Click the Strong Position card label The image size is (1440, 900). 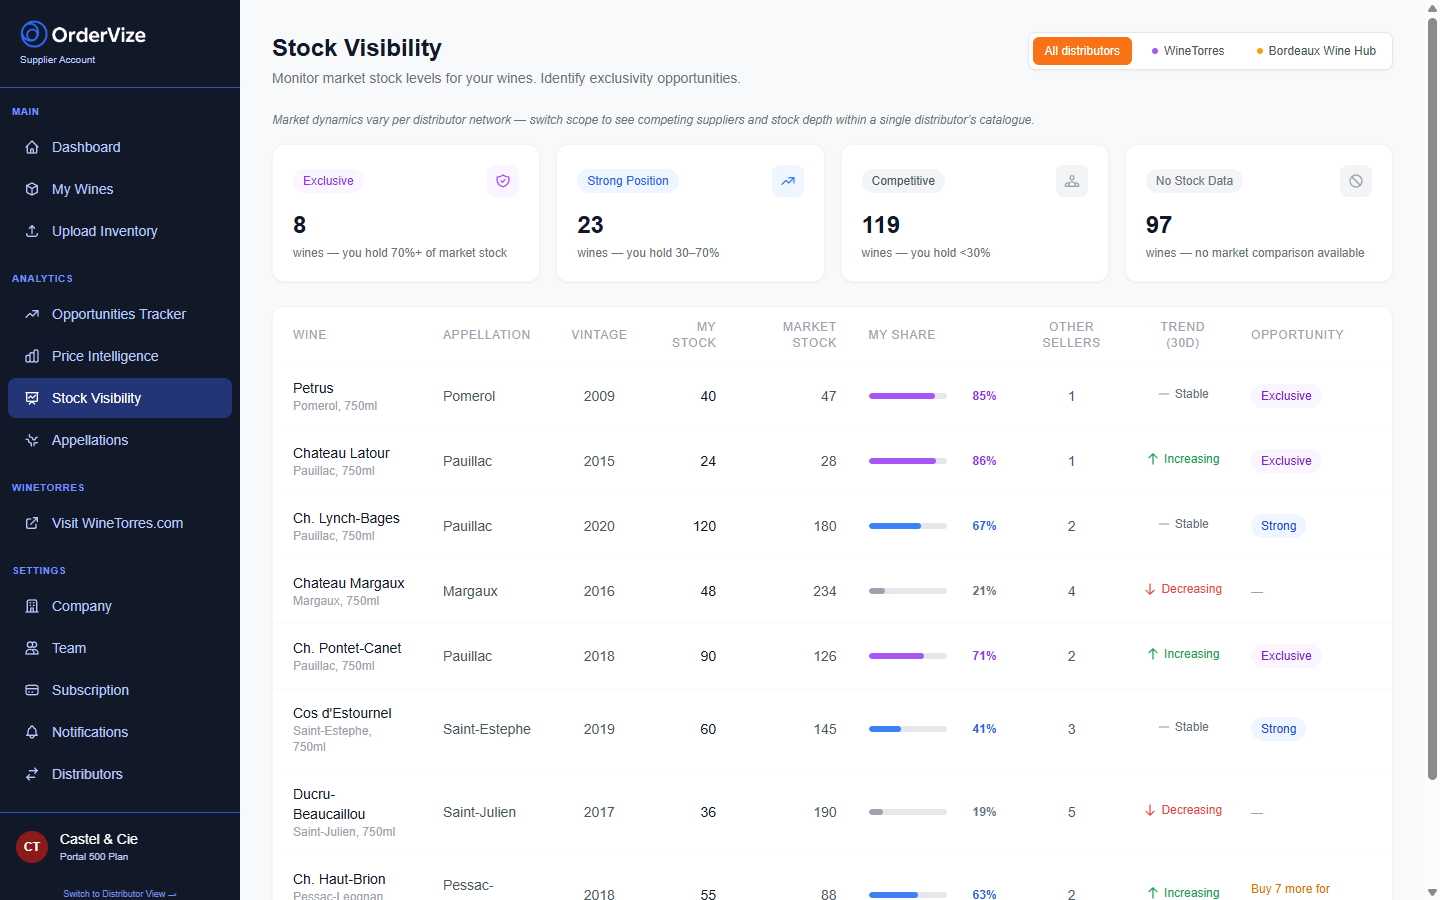pyautogui.click(x=628, y=181)
